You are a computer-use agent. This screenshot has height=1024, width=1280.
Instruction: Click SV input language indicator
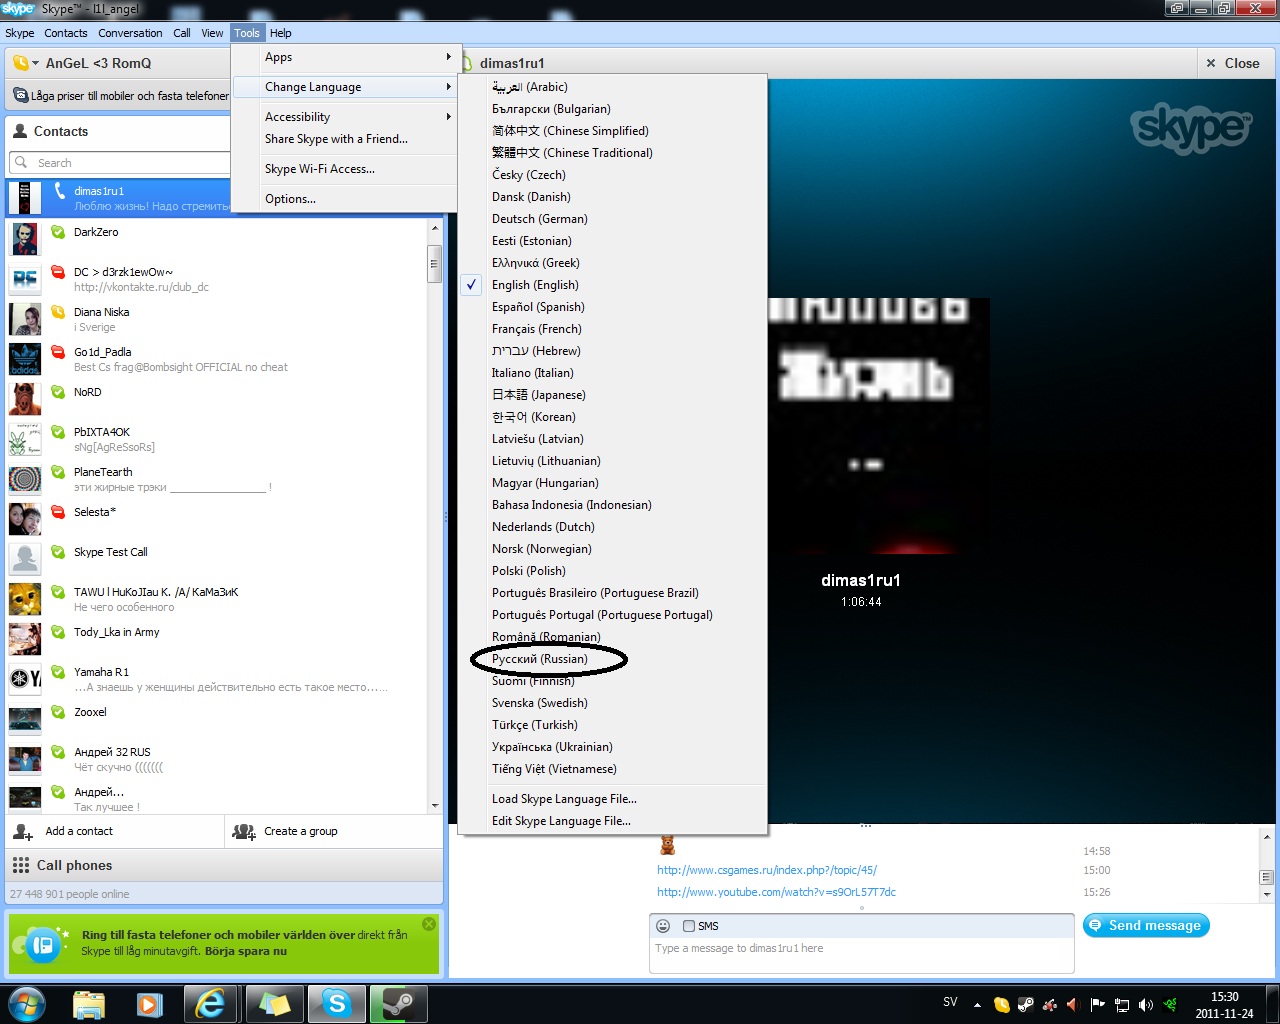950,1002
